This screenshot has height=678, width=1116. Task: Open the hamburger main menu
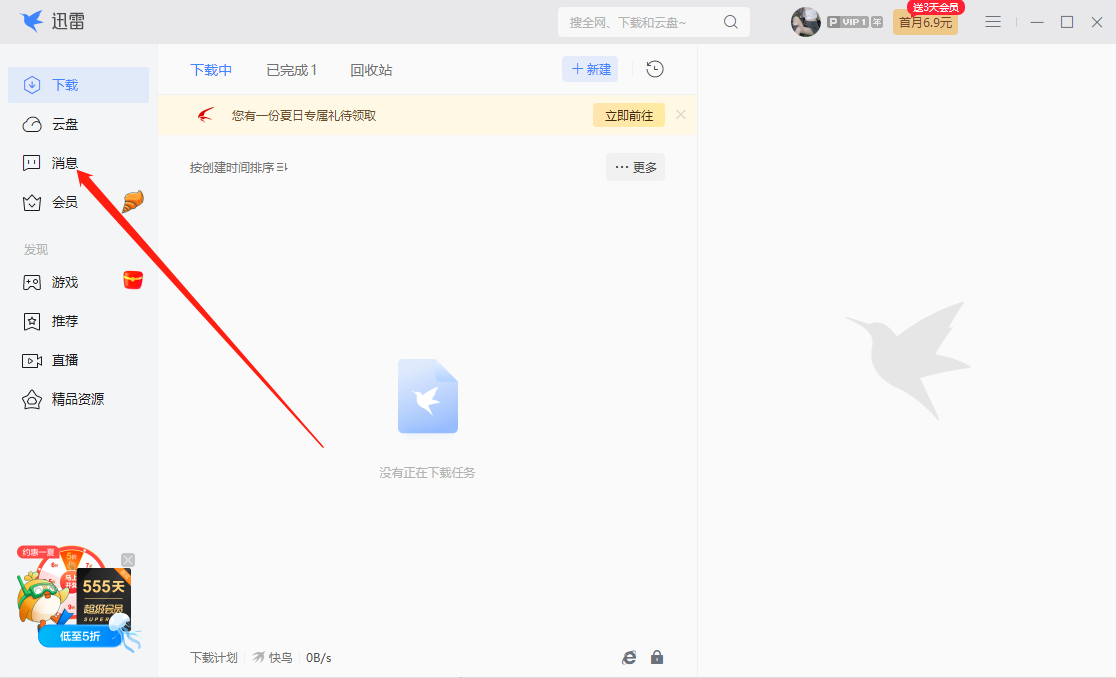(x=993, y=21)
